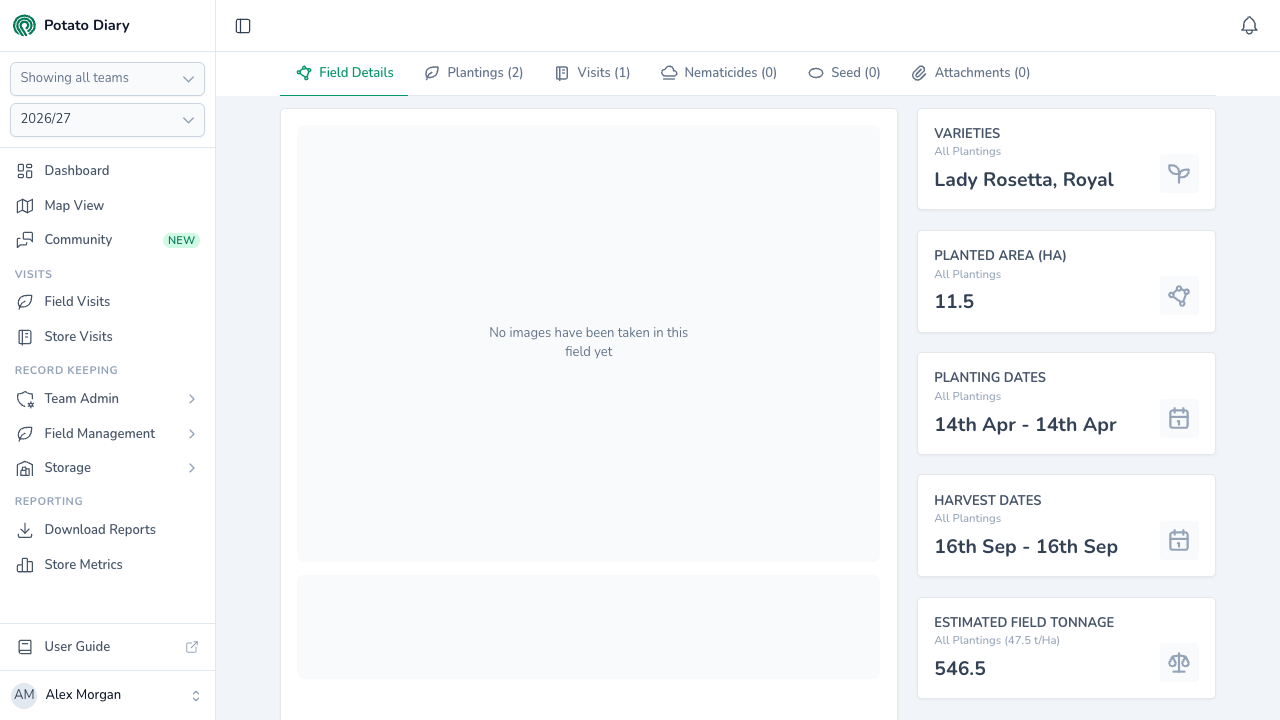Expand the Team Admin menu
Viewport: 1280px width, 720px height.
[x=107, y=399]
